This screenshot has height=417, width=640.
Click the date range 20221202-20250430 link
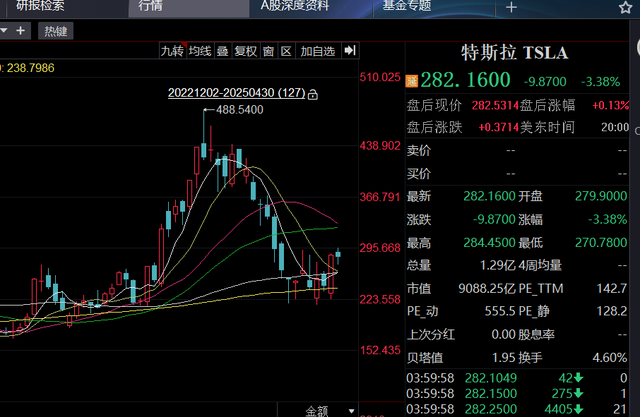[x=237, y=93]
